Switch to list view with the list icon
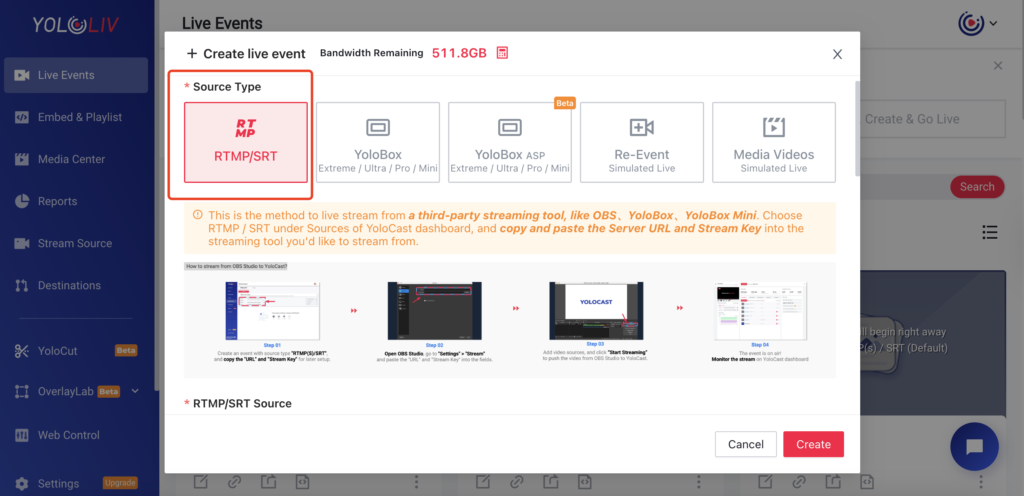Image resolution: width=1024 pixels, height=496 pixels. [x=990, y=232]
